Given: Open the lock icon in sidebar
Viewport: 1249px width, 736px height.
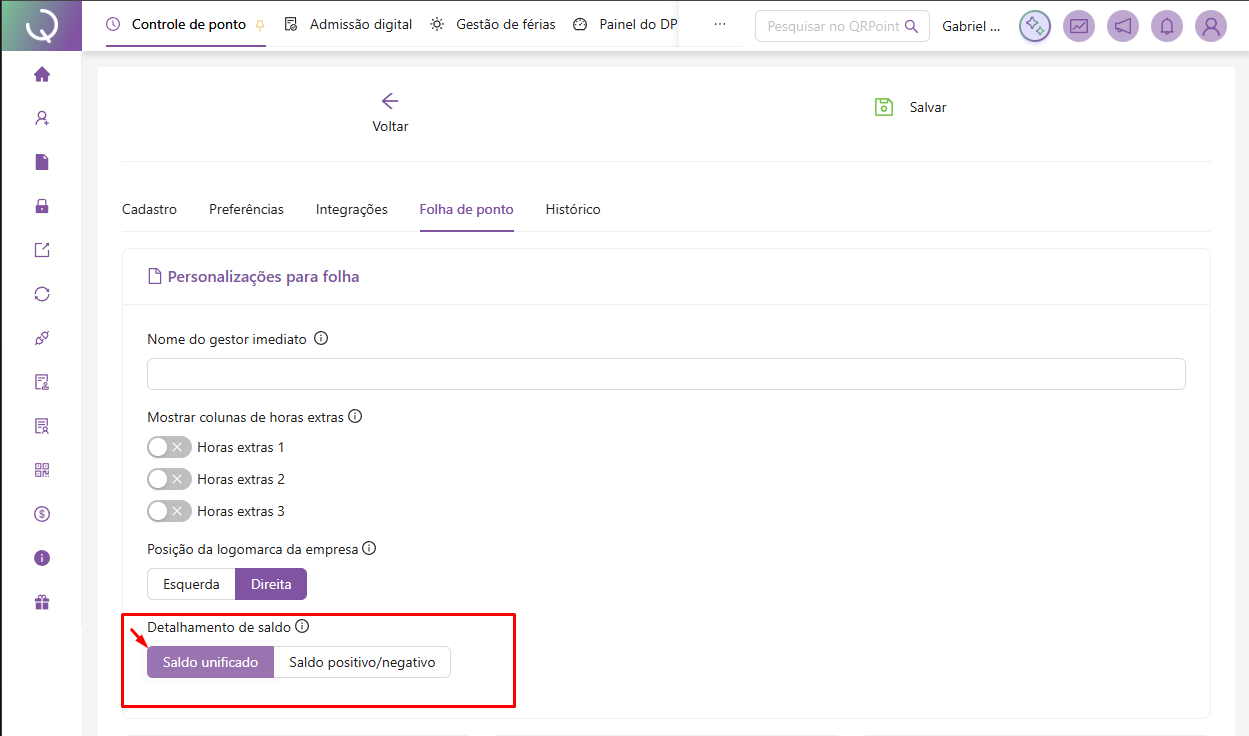Looking at the screenshot, I should 42,206.
